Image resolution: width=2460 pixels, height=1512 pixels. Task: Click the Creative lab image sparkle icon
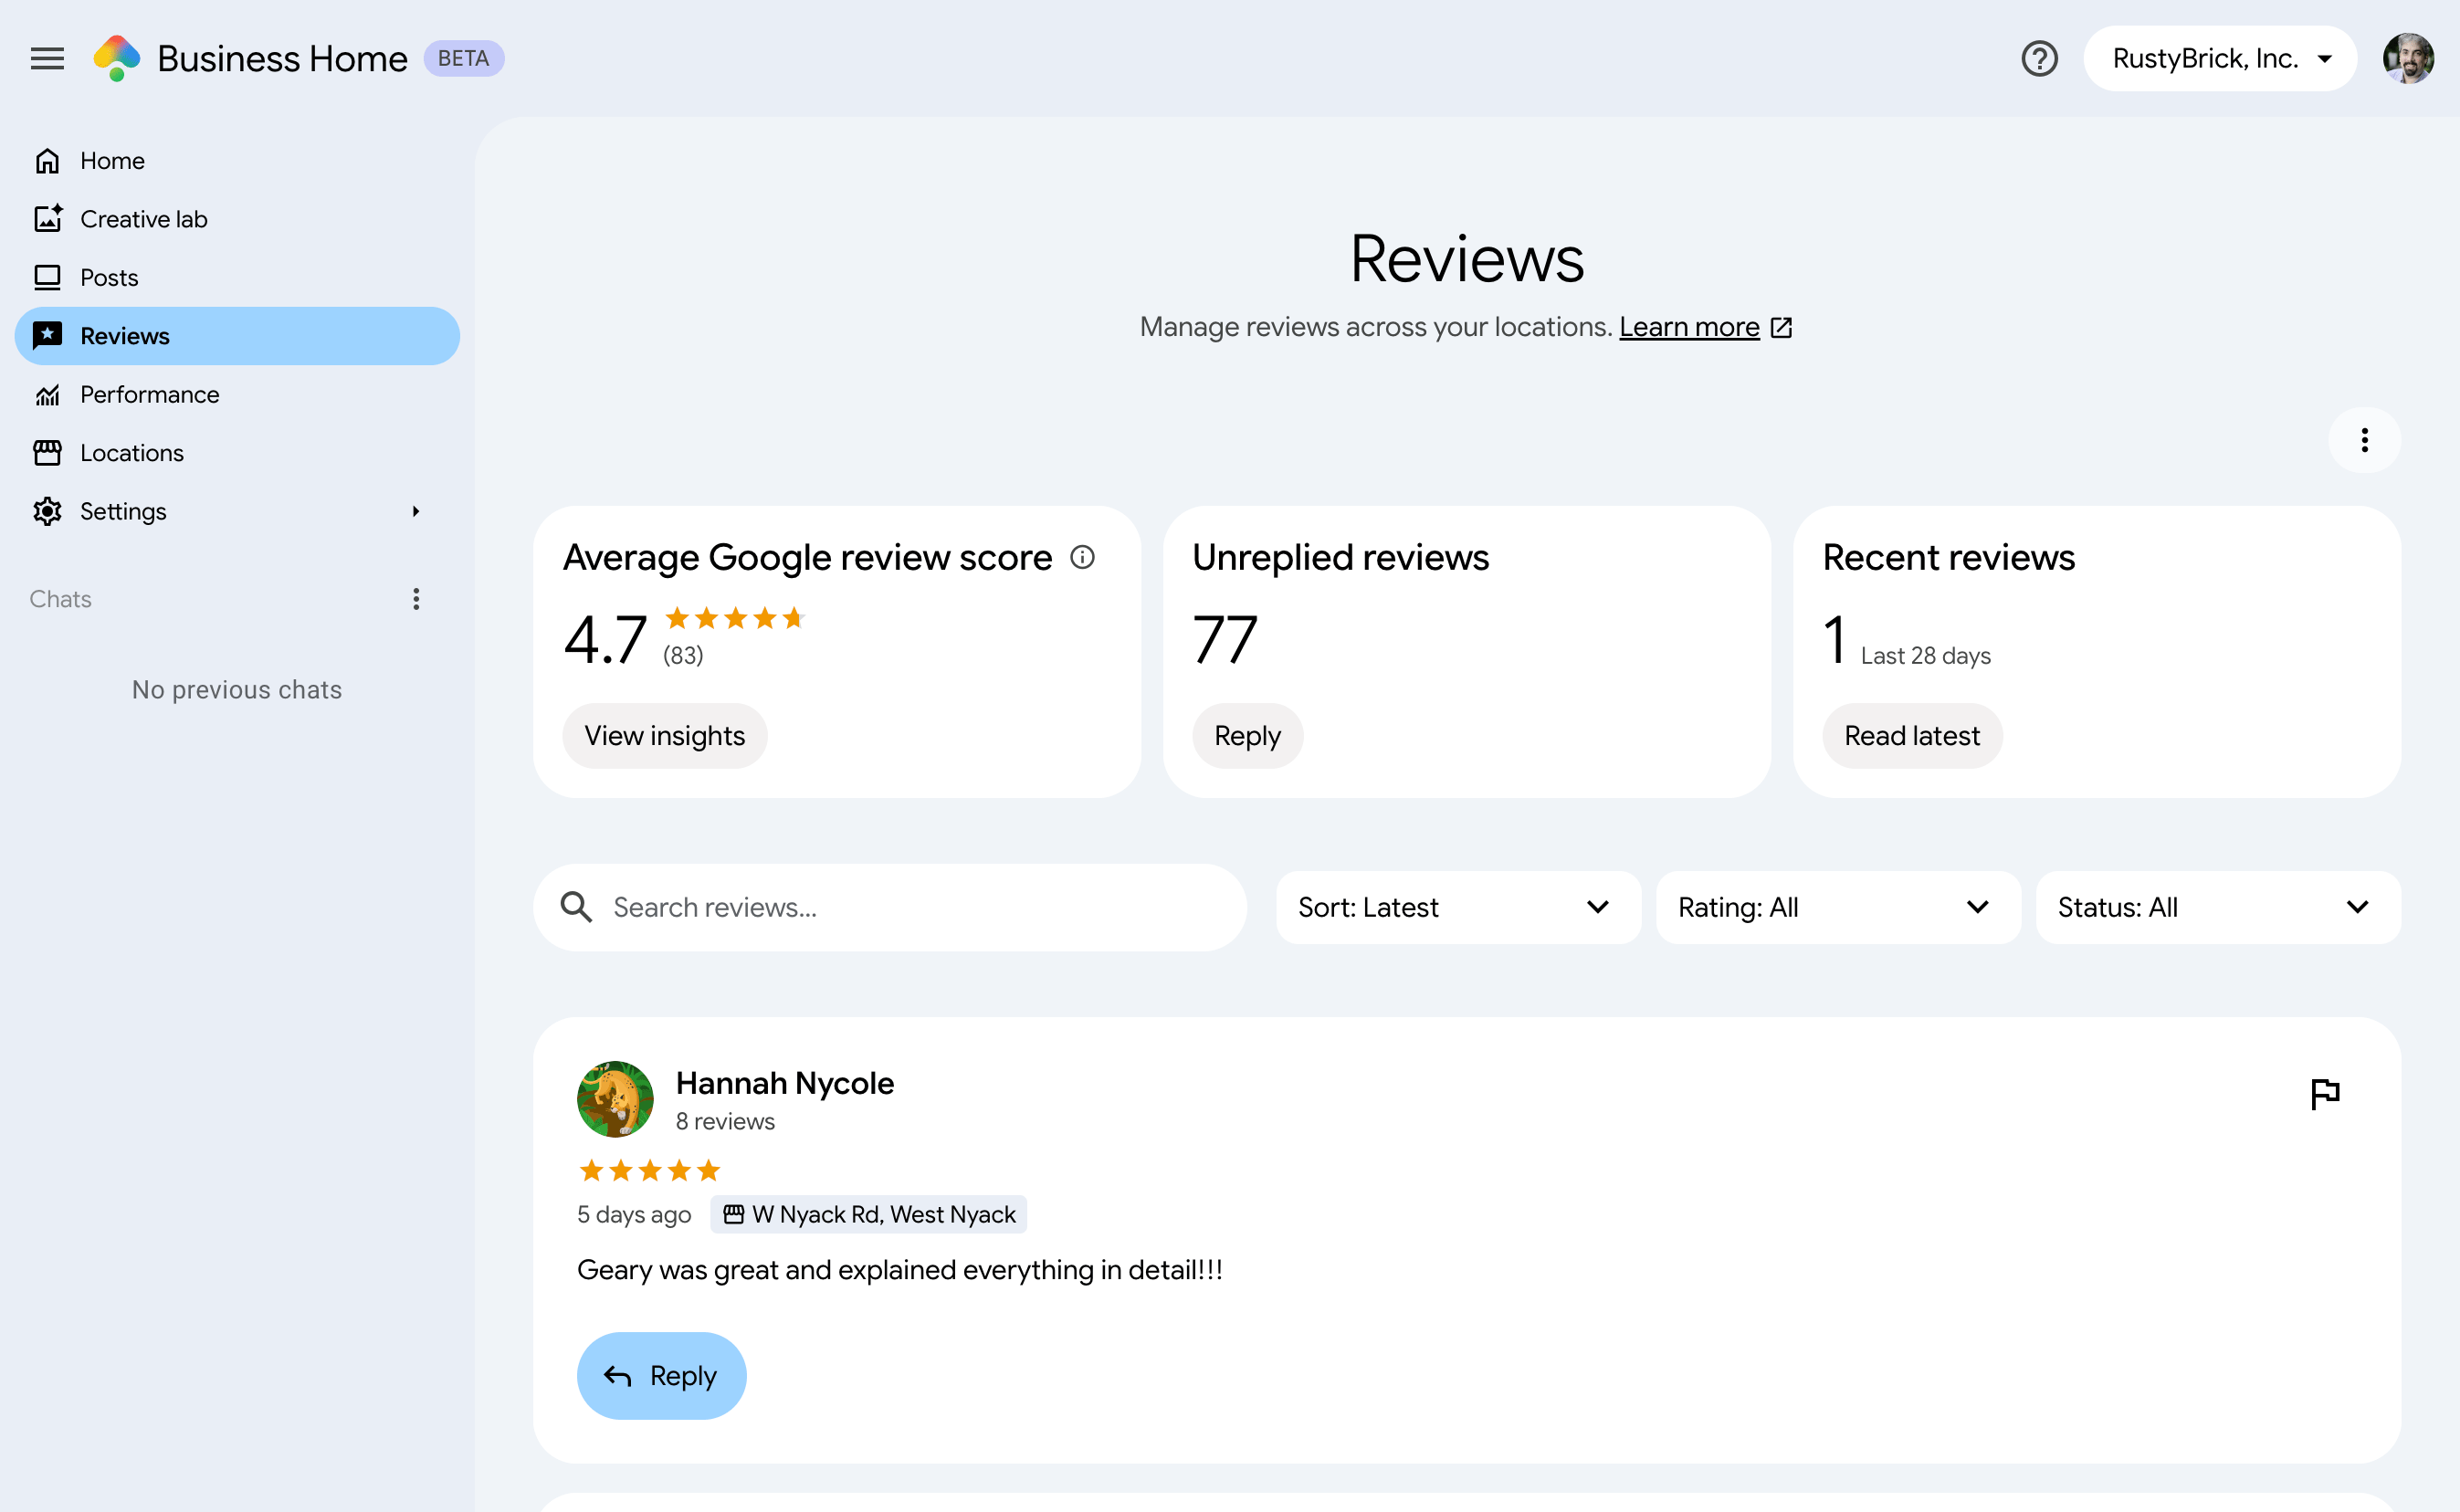point(47,219)
